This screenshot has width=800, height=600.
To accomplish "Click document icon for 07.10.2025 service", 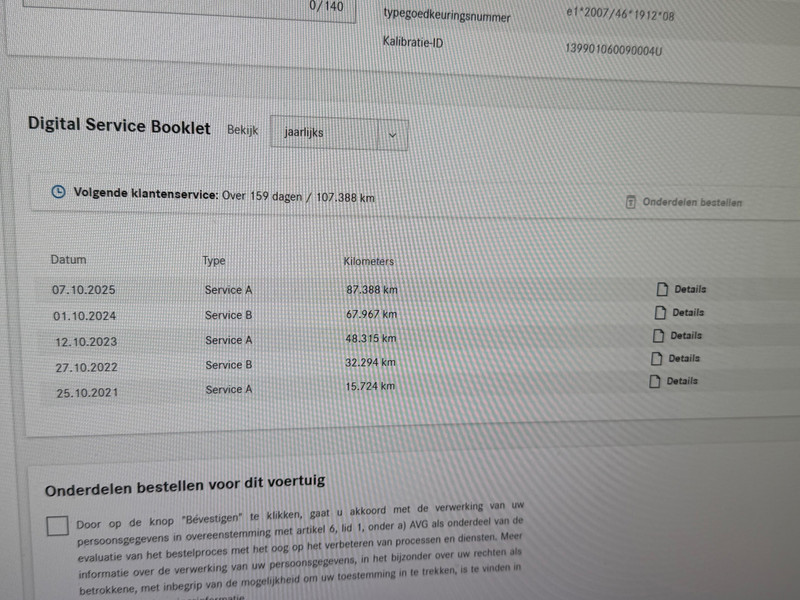I will [660, 289].
